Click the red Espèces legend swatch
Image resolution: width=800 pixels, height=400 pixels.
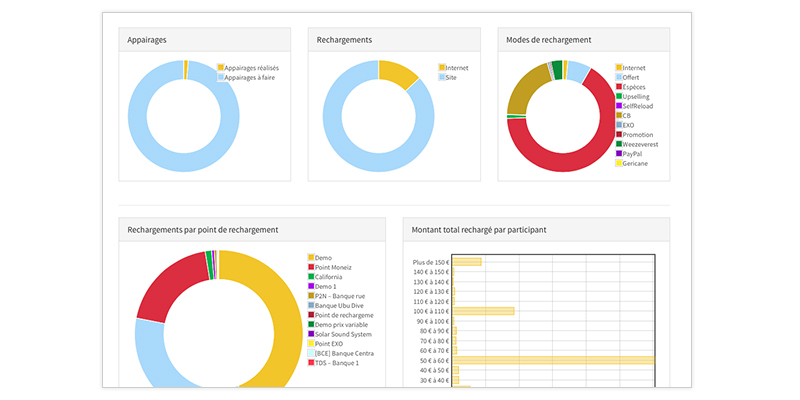[619, 87]
